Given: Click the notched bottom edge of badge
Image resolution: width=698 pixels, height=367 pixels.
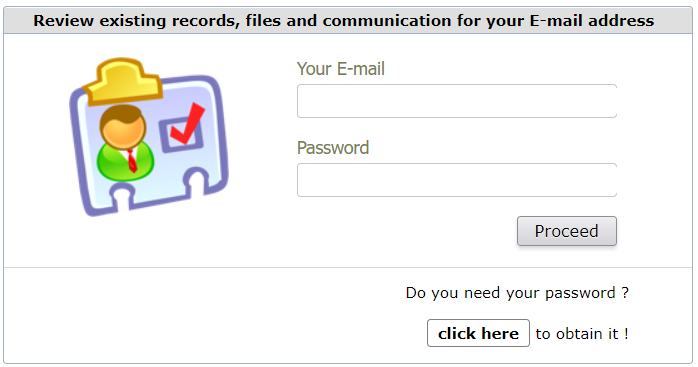Looking at the screenshot, I should [x=160, y=192].
